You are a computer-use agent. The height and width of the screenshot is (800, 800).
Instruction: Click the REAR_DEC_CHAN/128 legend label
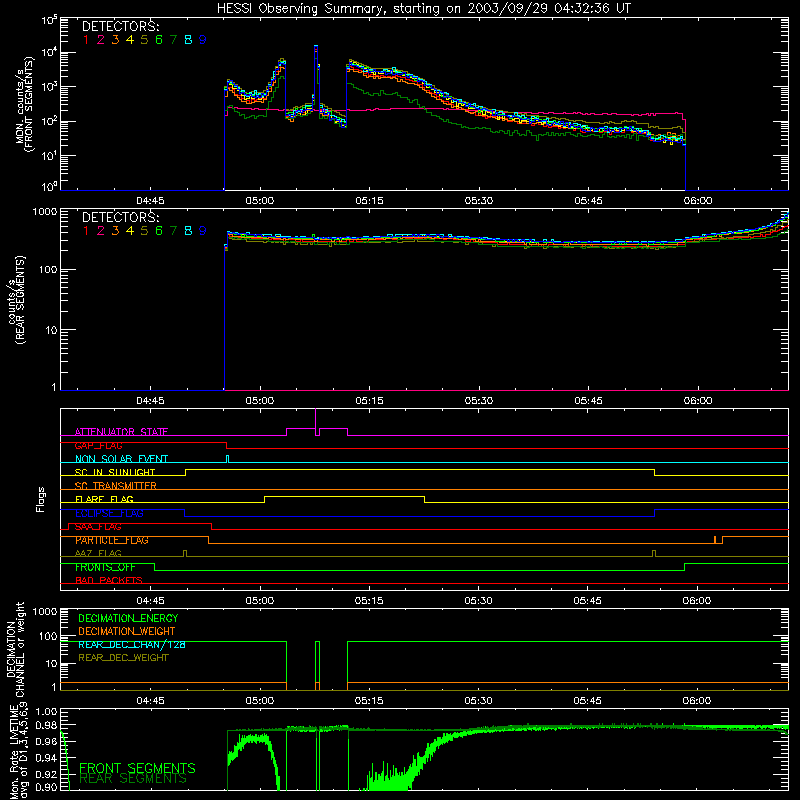pyautogui.click(x=132, y=645)
